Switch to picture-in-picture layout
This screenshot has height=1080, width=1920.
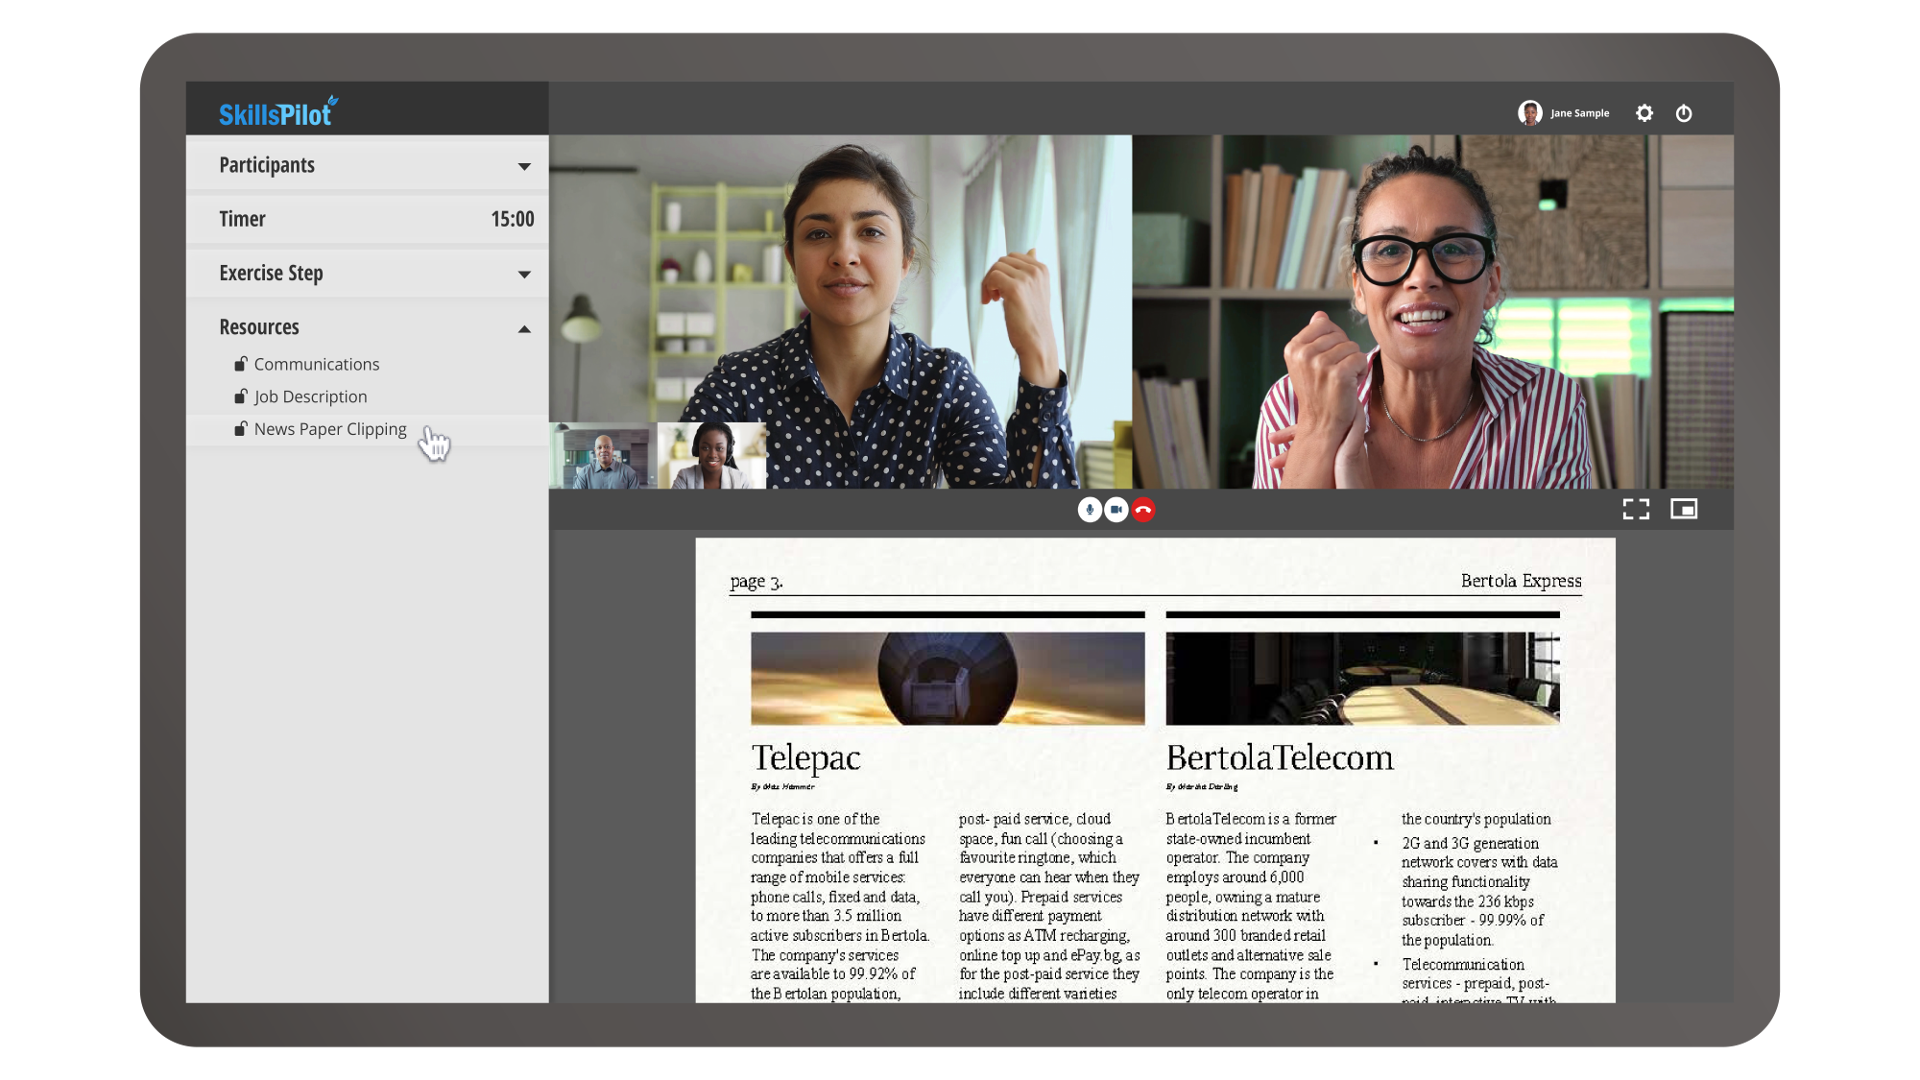click(1684, 509)
